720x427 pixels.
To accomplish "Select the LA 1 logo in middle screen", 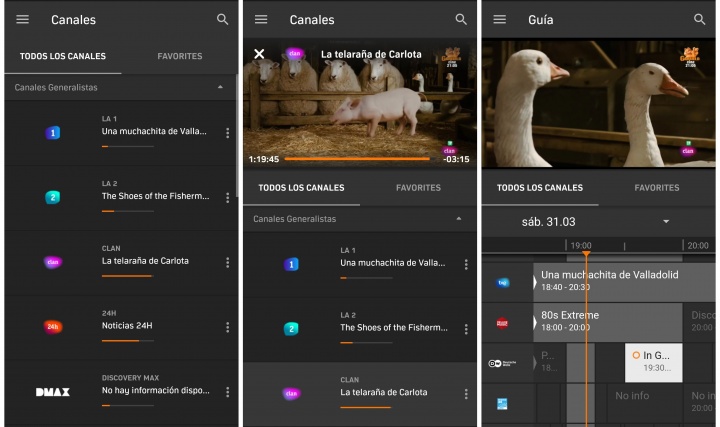I will click(291, 264).
